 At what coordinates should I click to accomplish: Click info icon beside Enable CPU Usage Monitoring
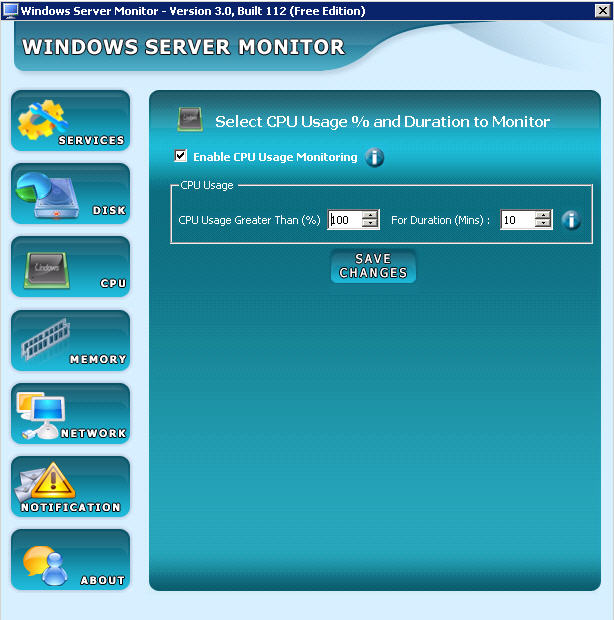click(374, 157)
